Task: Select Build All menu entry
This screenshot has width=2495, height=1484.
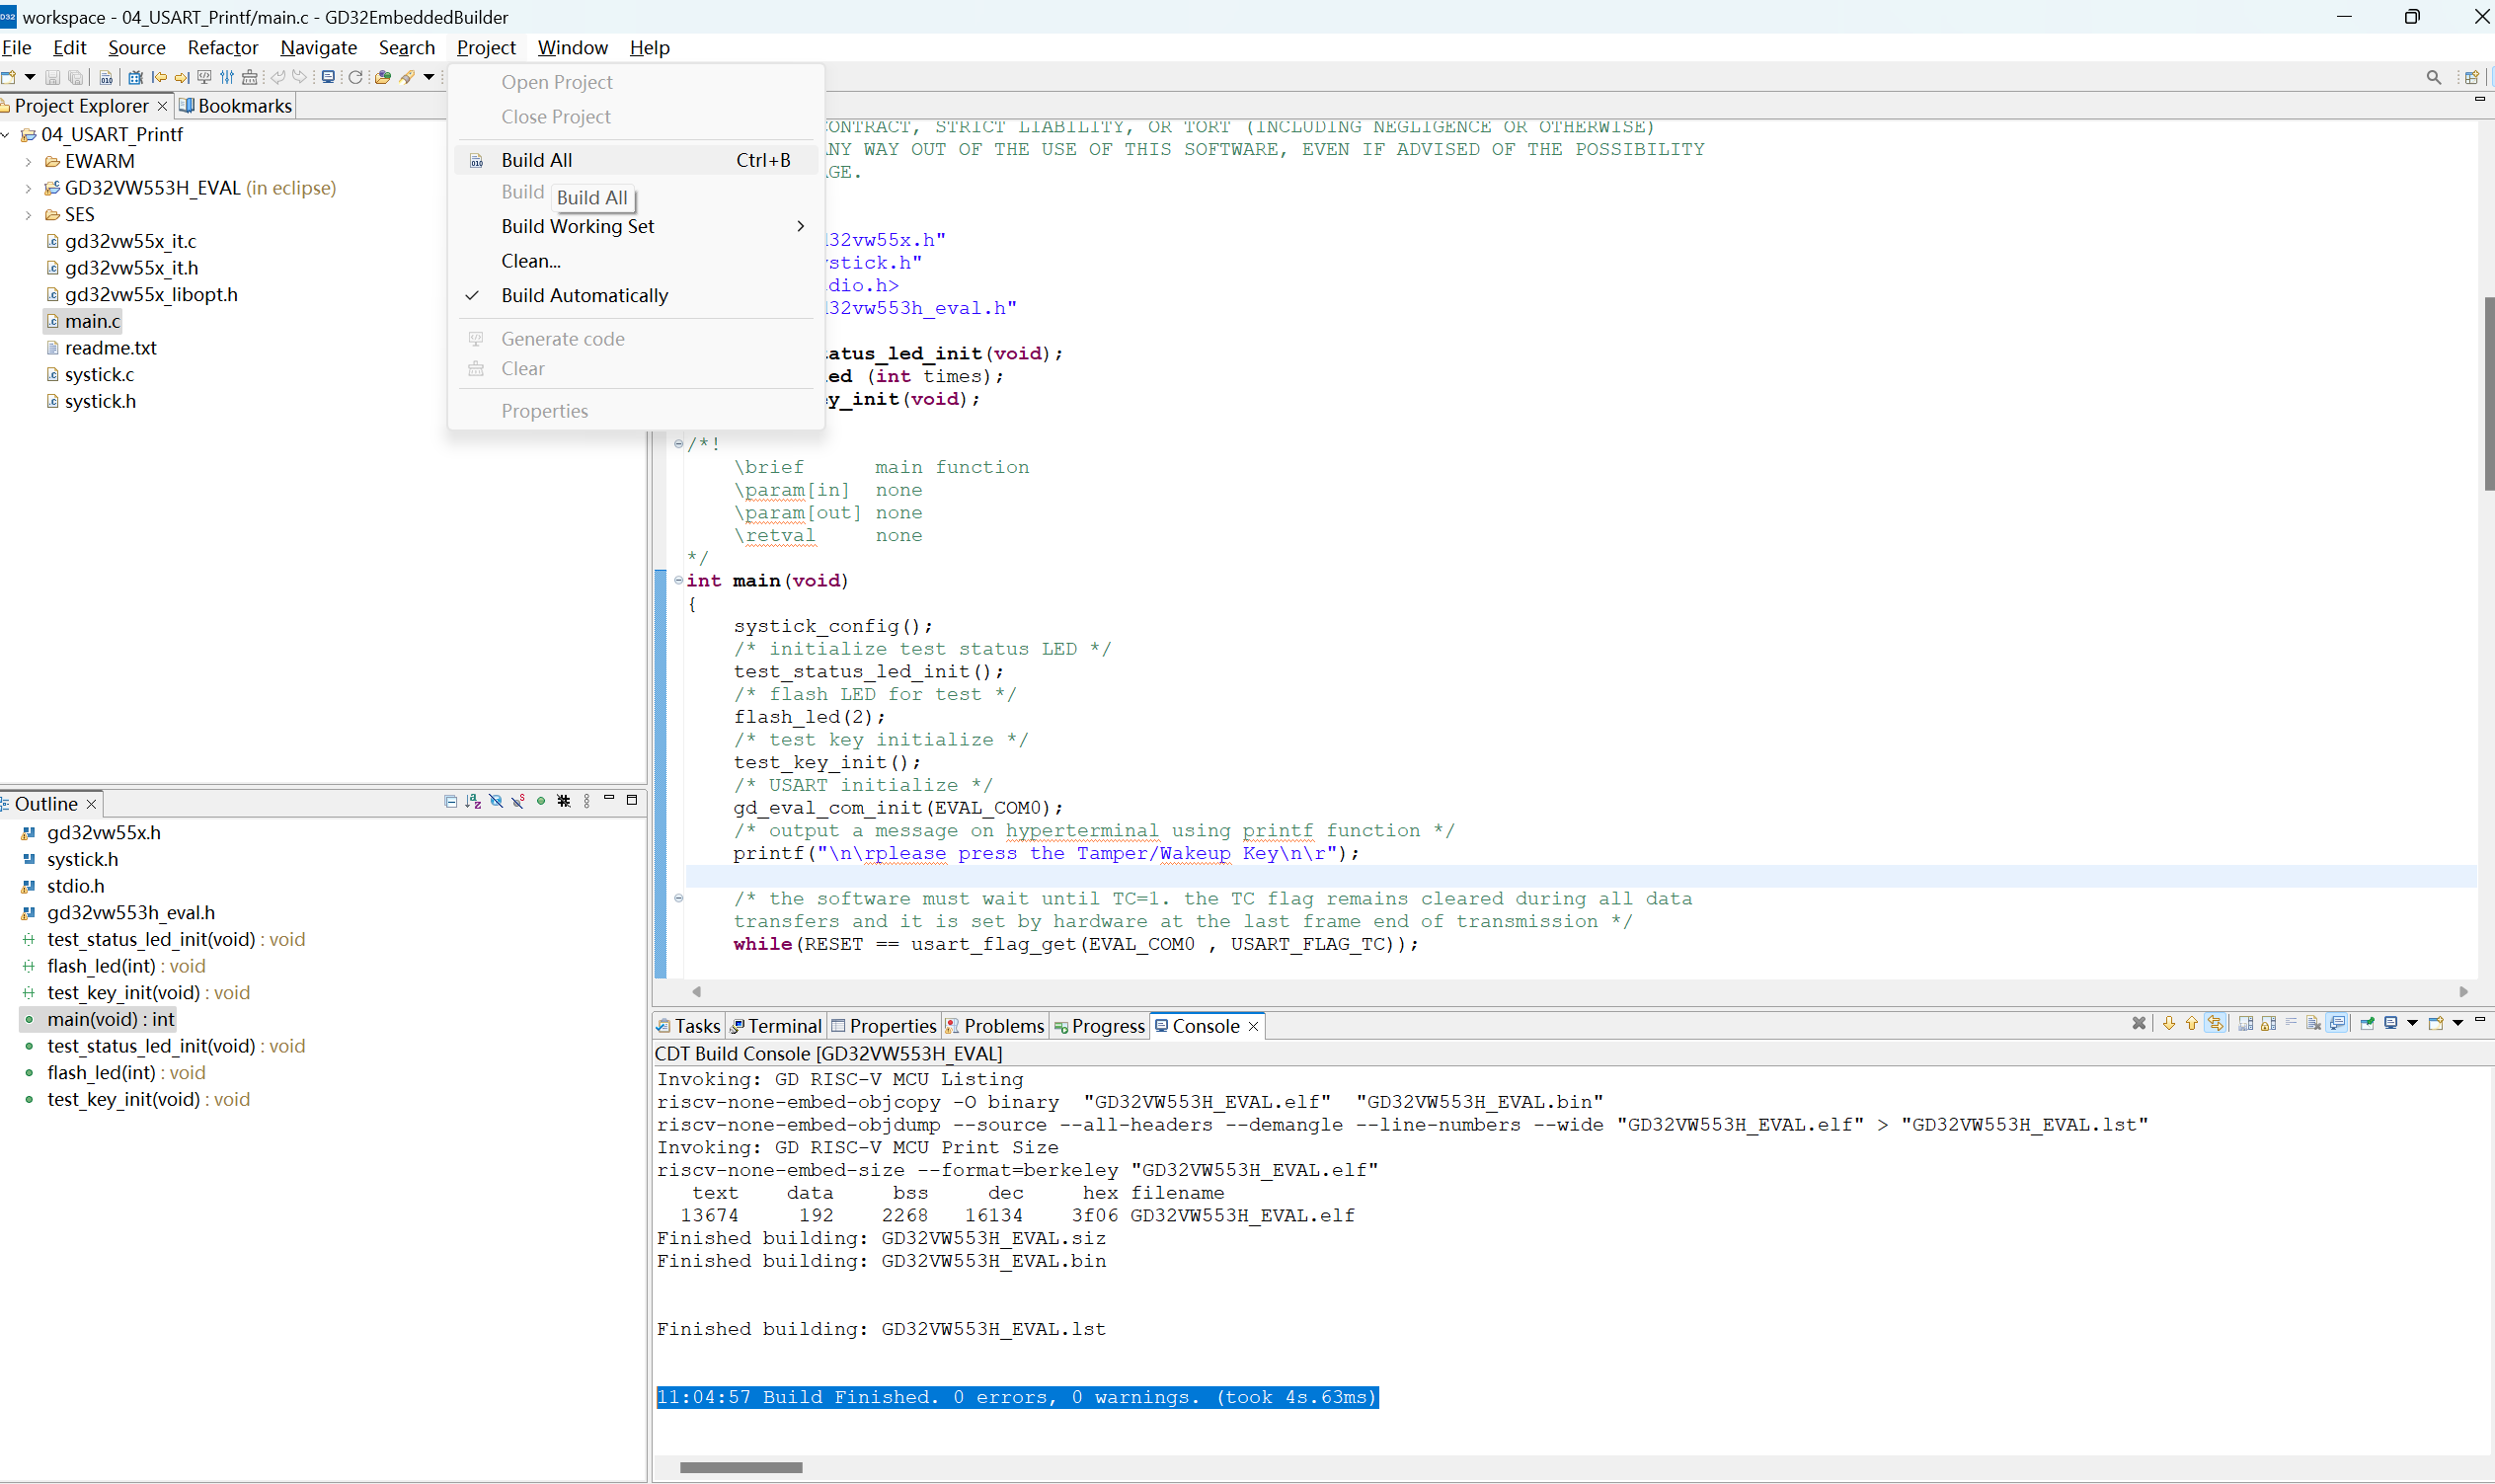Action: tap(537, 160)
